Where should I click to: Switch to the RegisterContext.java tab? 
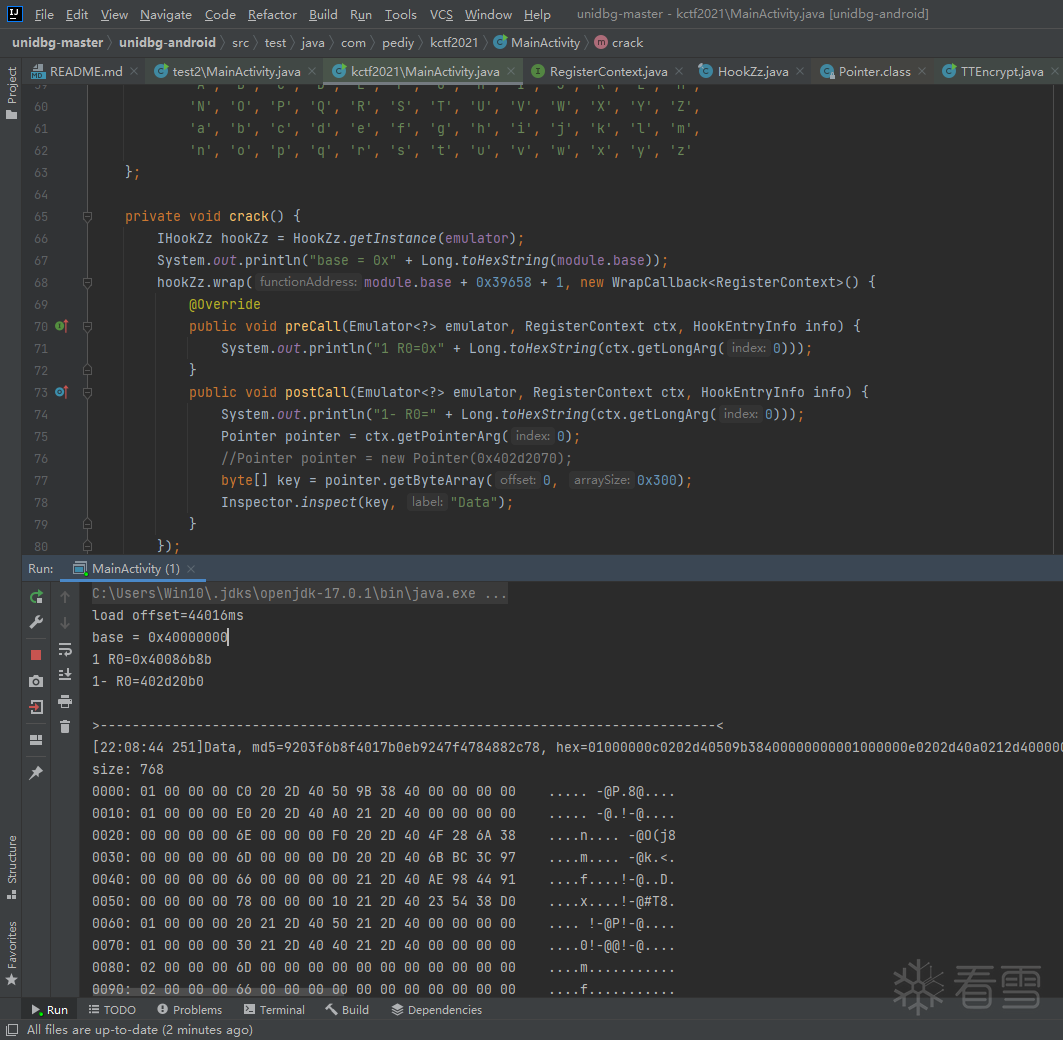pos(608,72)
